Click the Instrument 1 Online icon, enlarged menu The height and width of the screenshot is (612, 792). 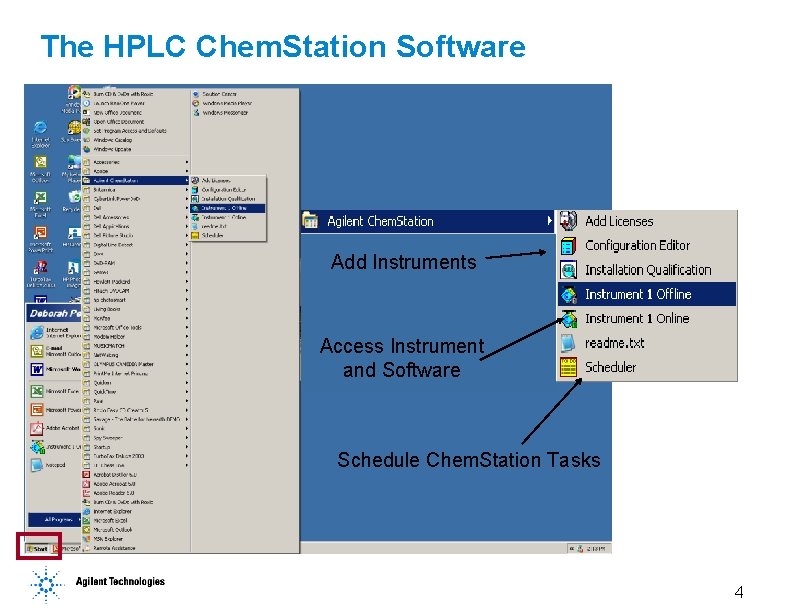(568, 319)
